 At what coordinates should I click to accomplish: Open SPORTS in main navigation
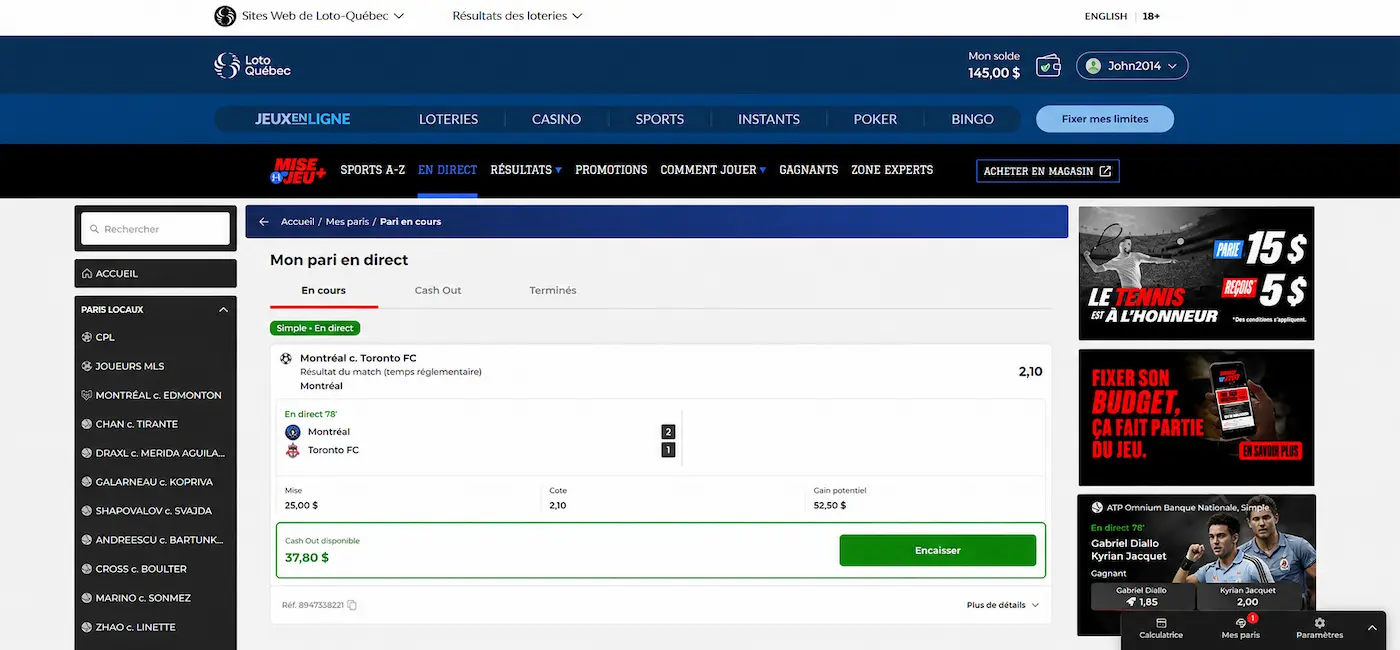[x=660, y=119]
